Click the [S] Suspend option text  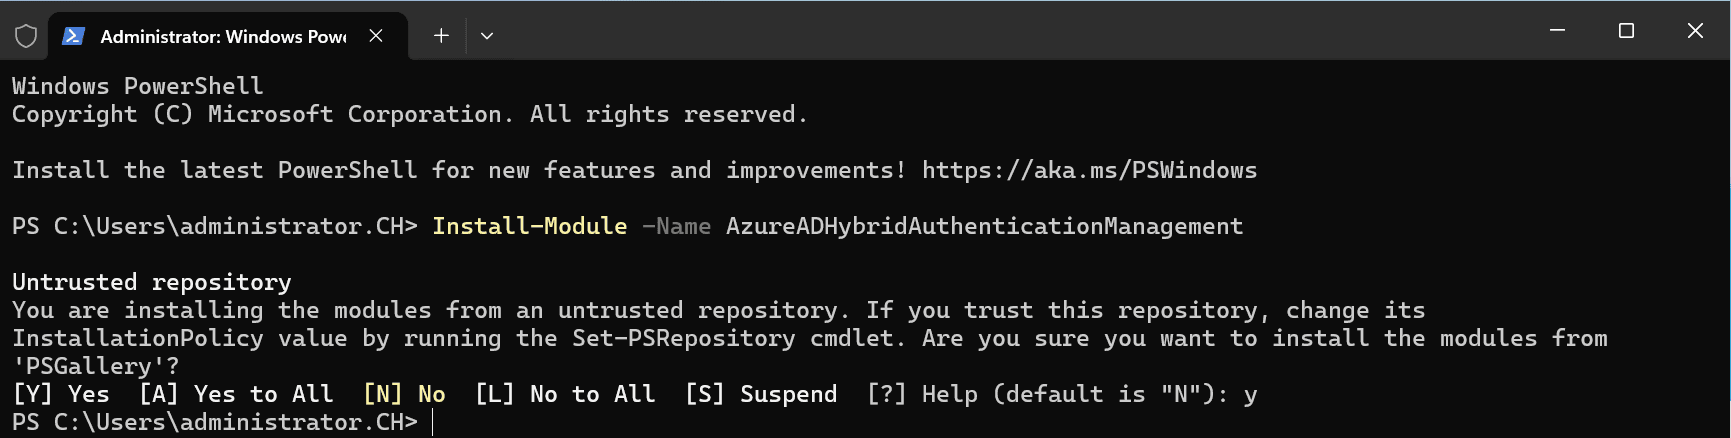[761, 394]
